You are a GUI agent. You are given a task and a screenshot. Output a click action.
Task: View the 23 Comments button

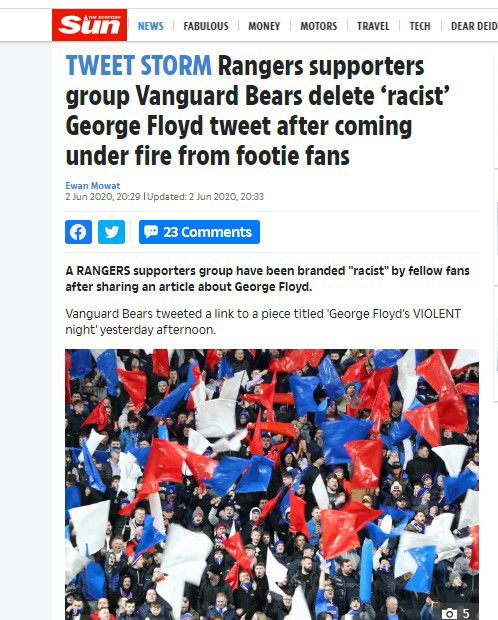pos(199,232)
